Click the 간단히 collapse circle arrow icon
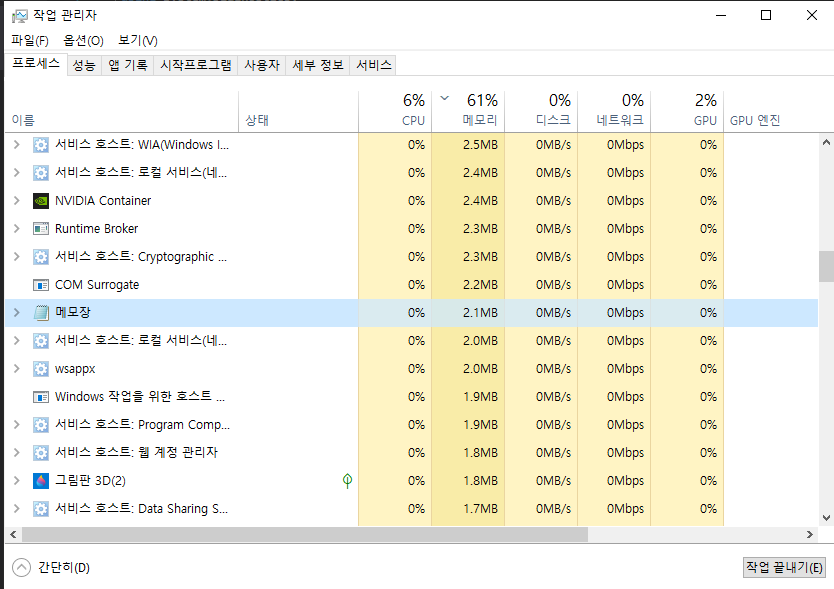The height and width of the screenshot is (589, 834). pos(21,567)
